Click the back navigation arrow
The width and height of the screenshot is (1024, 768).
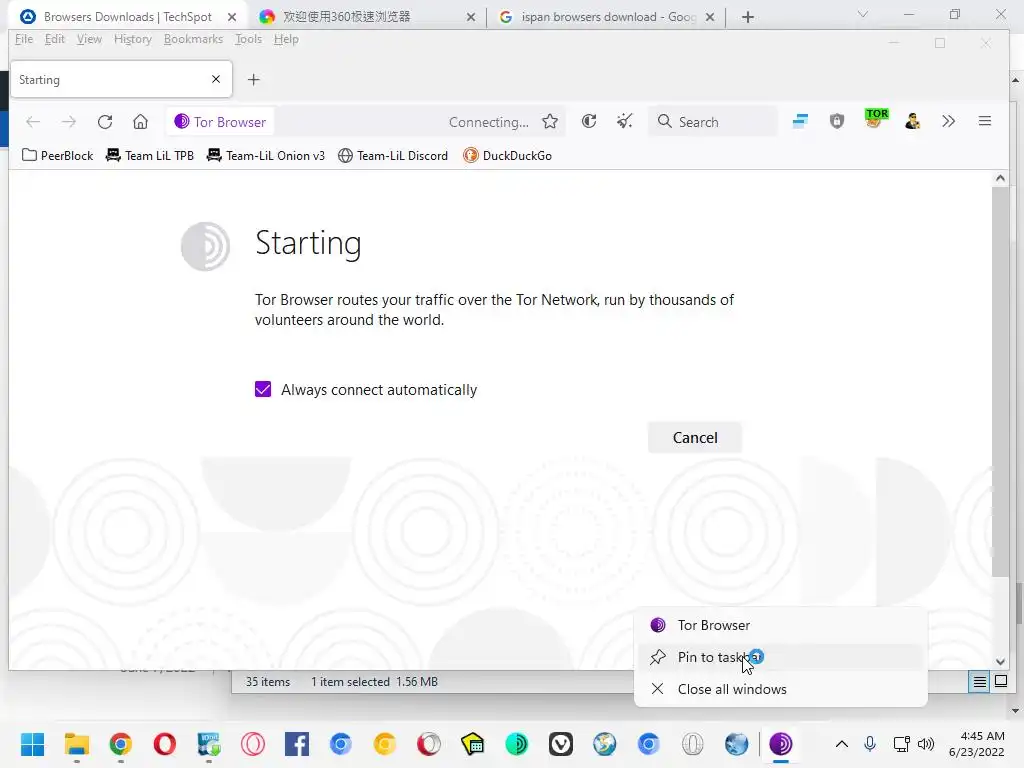(x=33, y=121)
